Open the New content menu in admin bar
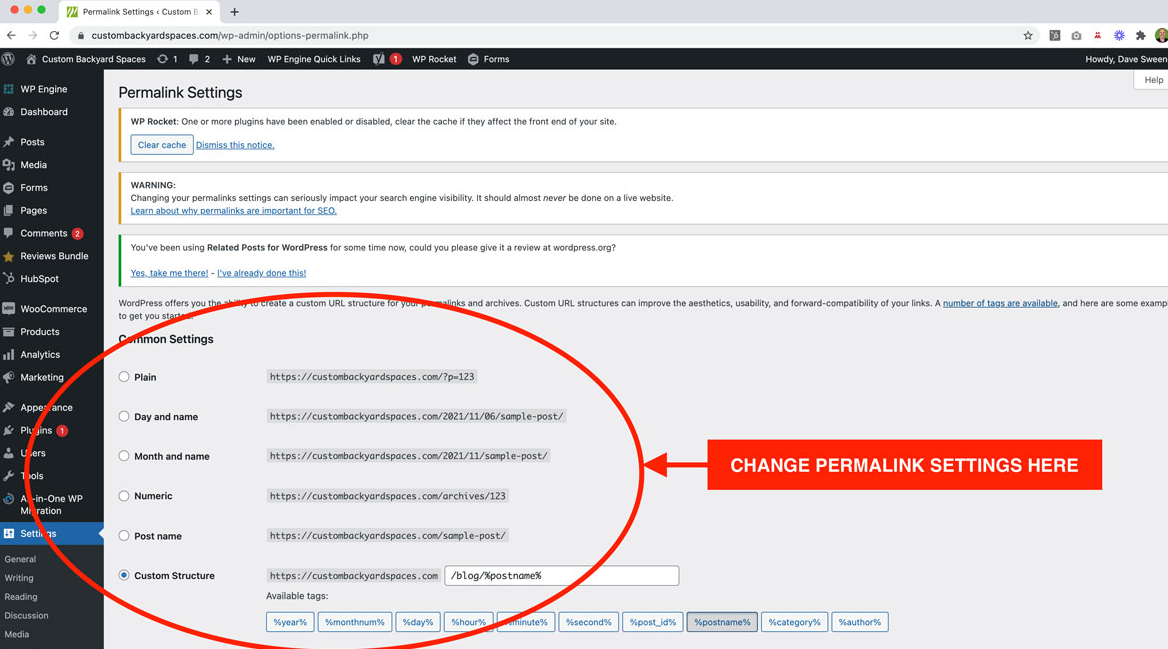 [239, 59]
